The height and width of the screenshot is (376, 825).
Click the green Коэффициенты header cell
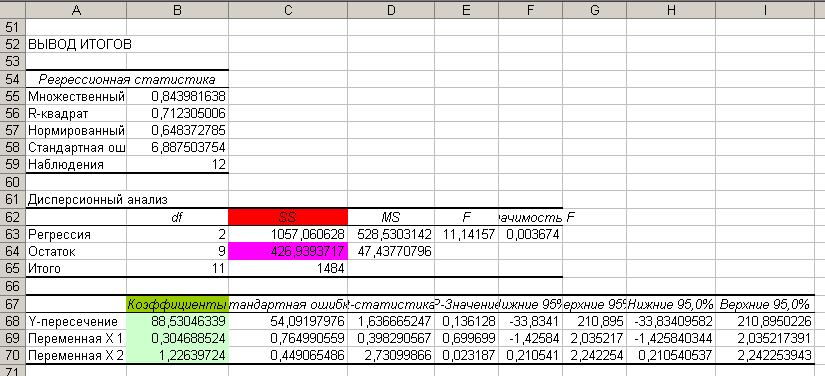178,303
